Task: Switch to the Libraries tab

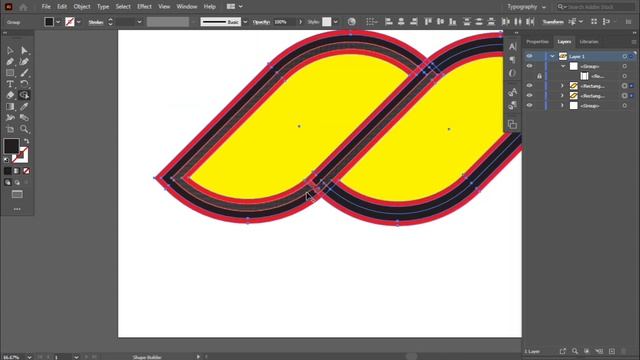Action: 589,42
